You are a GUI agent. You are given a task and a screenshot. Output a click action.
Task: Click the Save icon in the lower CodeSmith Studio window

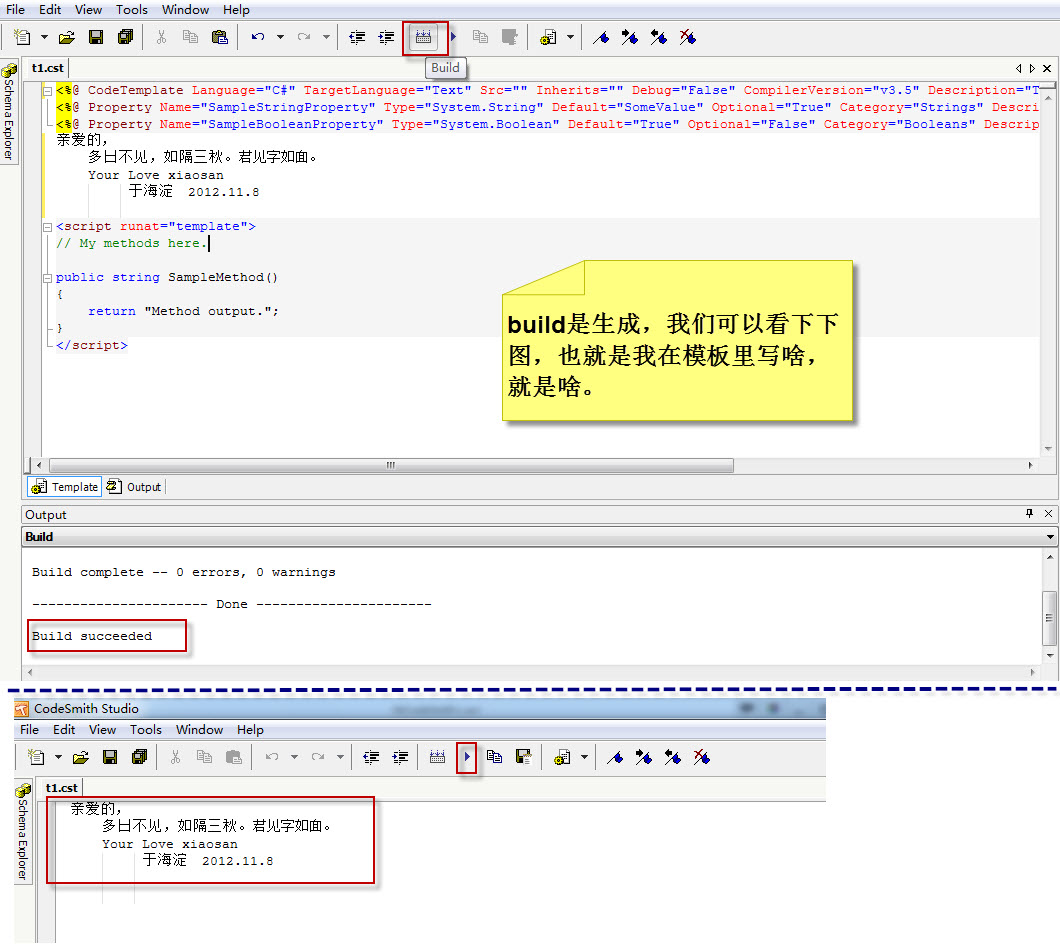[x=110, y=757]
